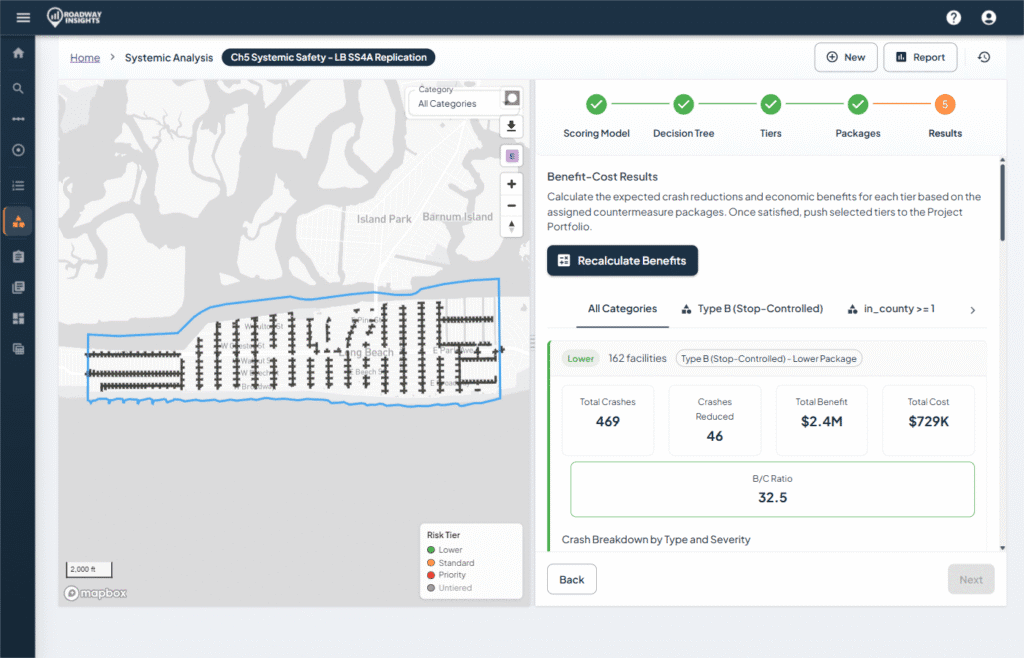Open the help question mark icon

pyautogui.click(x=954, y=17)
